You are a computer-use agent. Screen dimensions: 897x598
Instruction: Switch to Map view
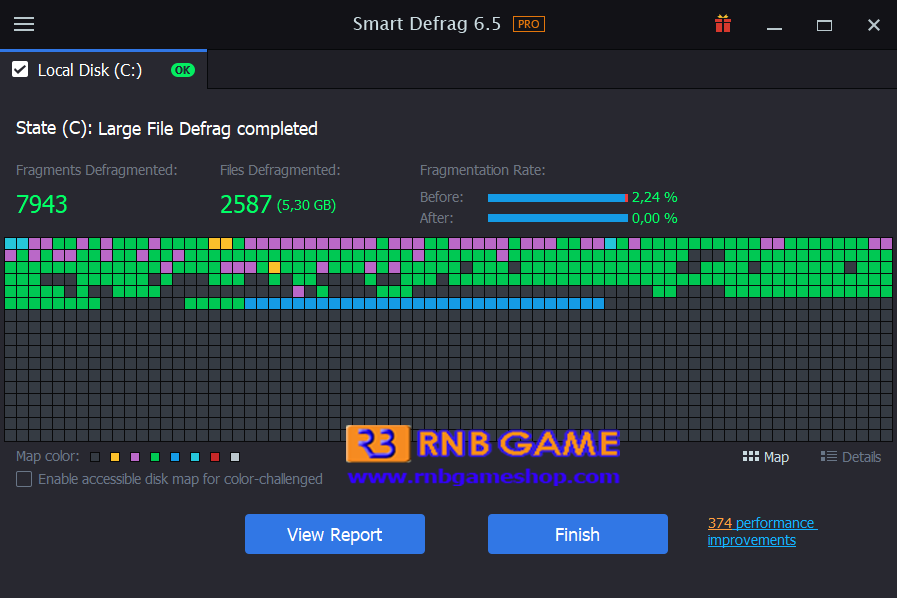click(x=765, y=457)
